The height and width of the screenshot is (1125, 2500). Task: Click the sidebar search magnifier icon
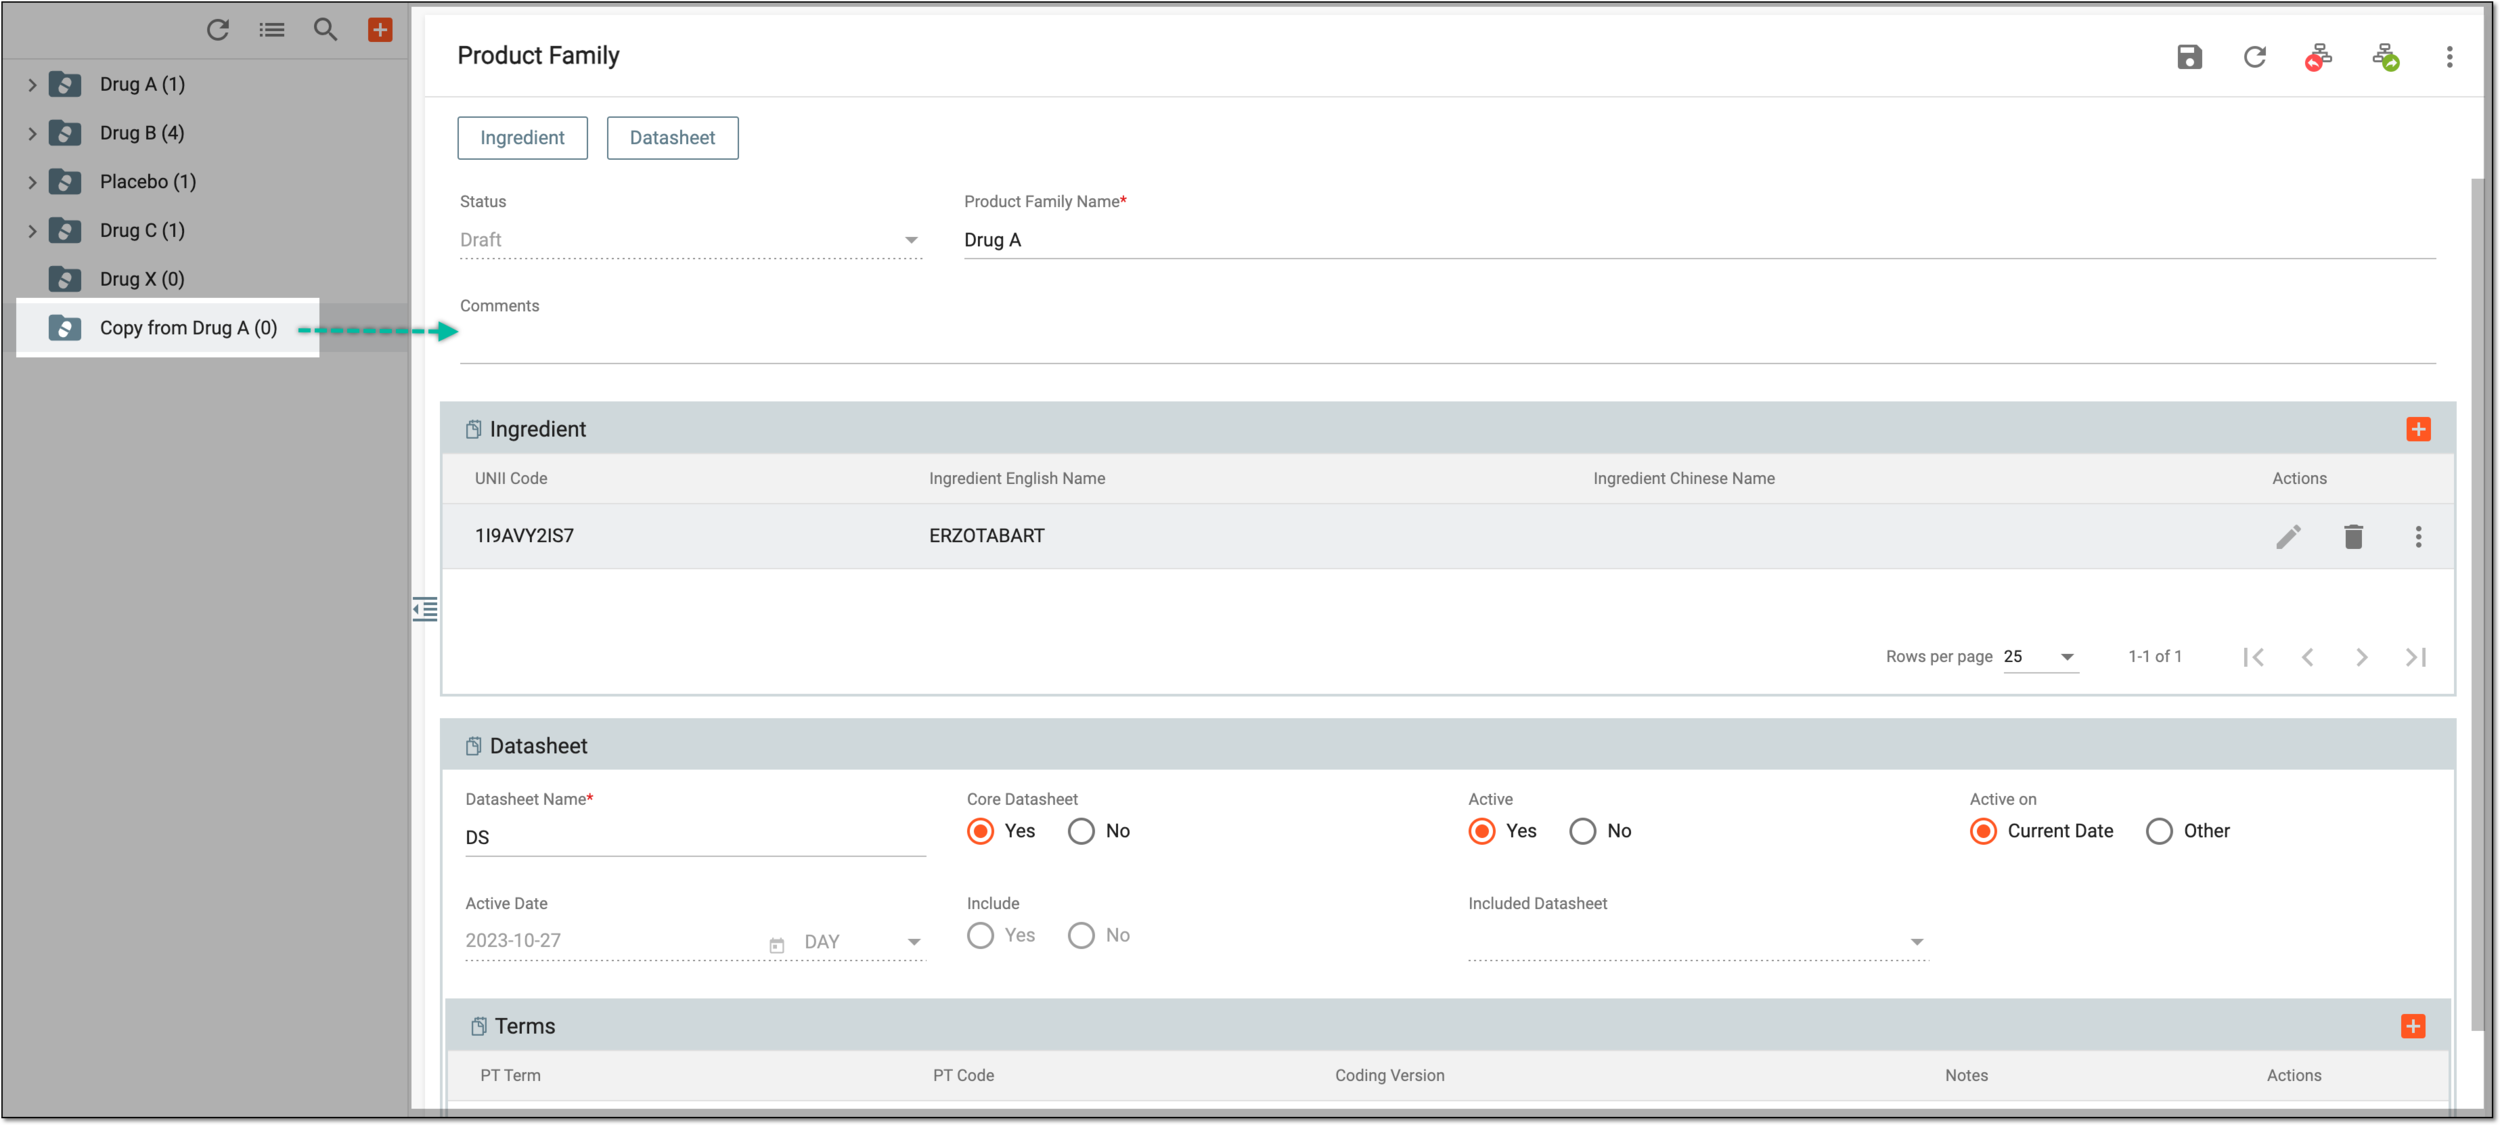tap(325, 30)
